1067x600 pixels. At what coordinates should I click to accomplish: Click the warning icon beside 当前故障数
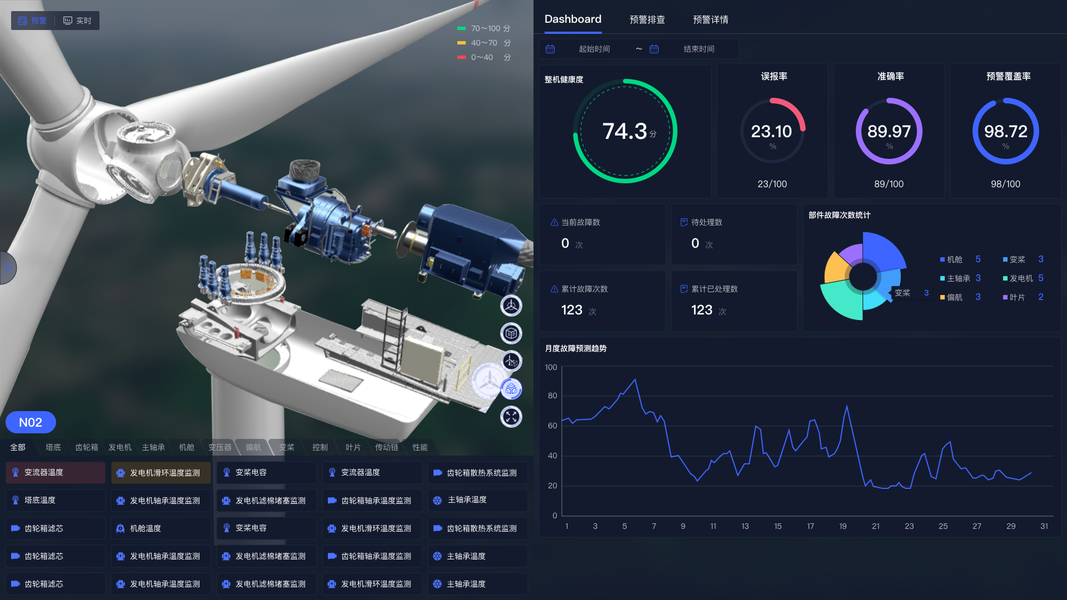coord(554,222)
